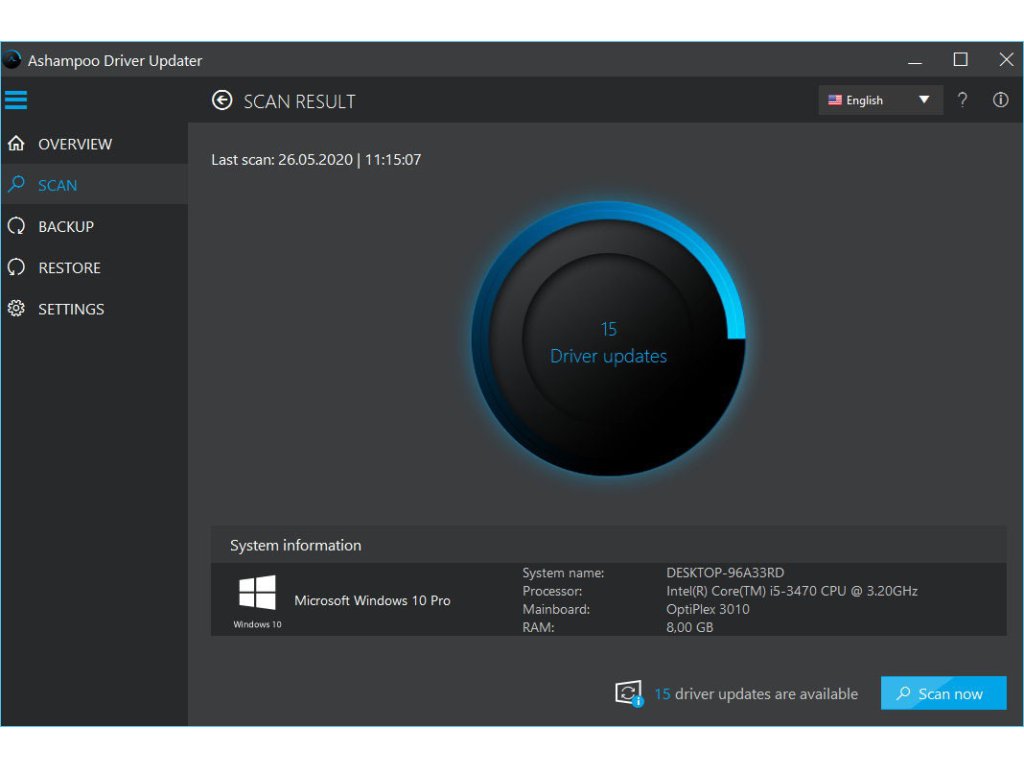The width and height of the screenshot is (1024, 768).
Task: Click the hamburger menu icon
Action: 16,100
